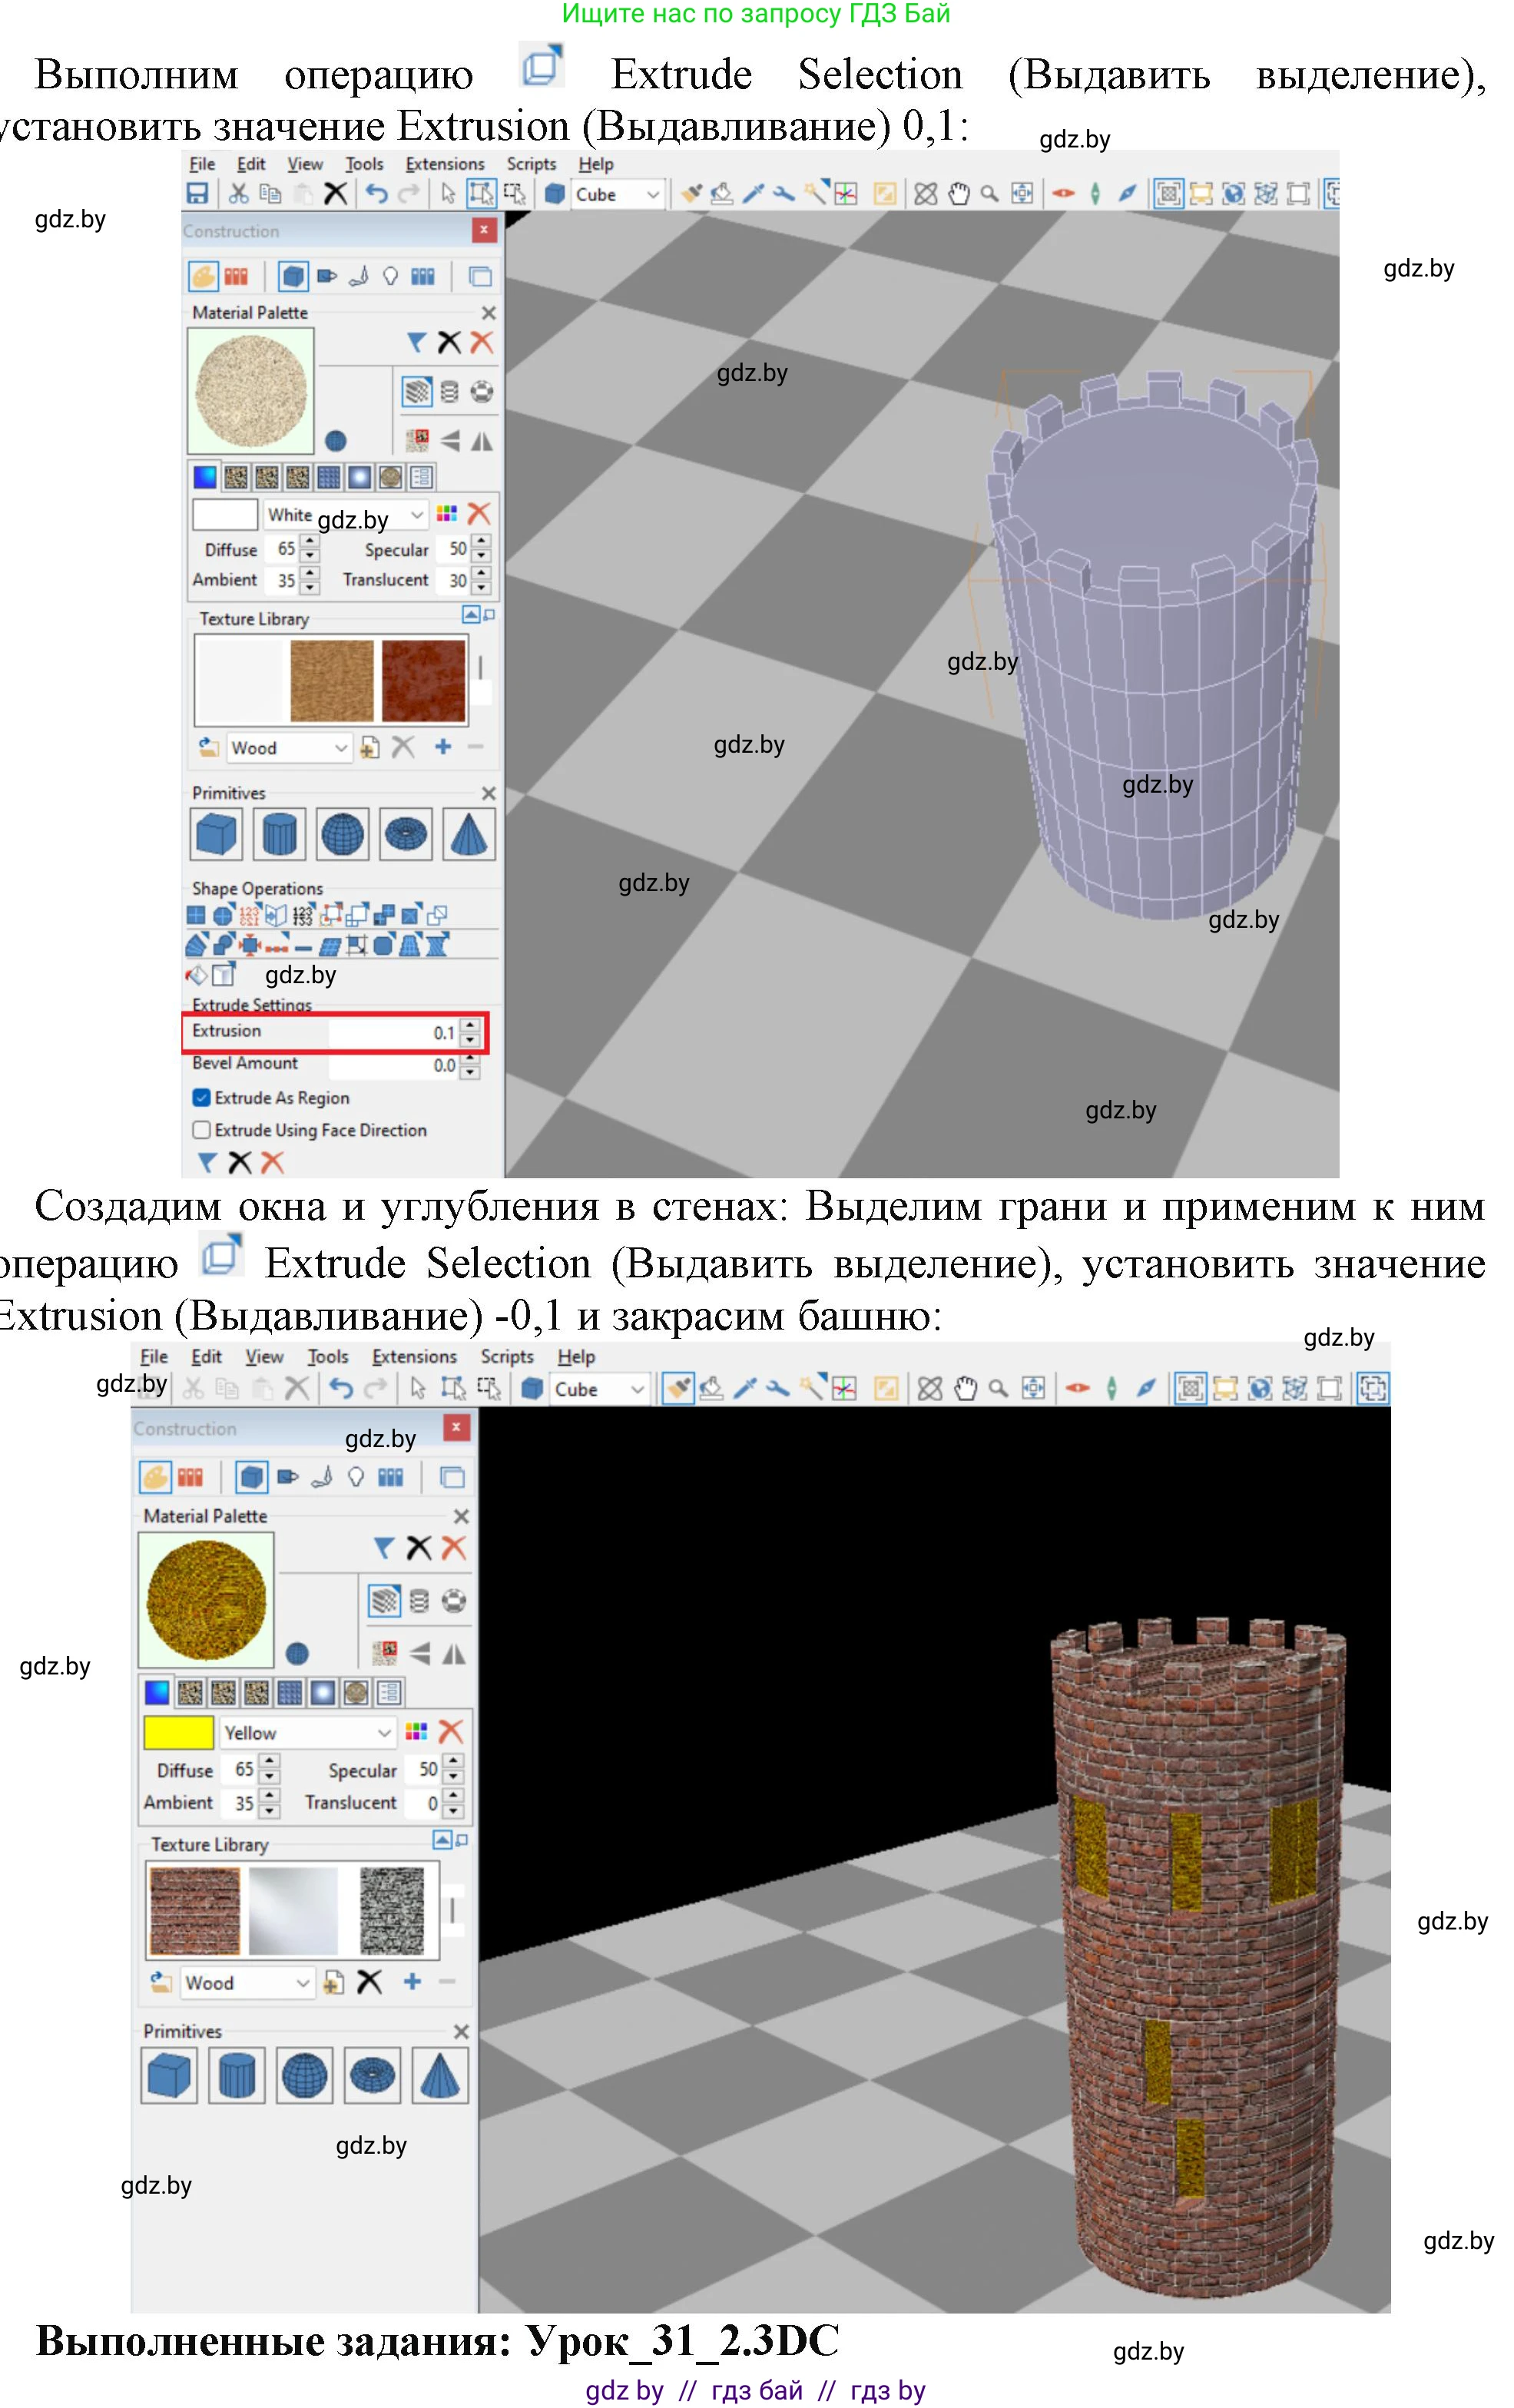Click the Save icon in top toolbar

(198, 194)
